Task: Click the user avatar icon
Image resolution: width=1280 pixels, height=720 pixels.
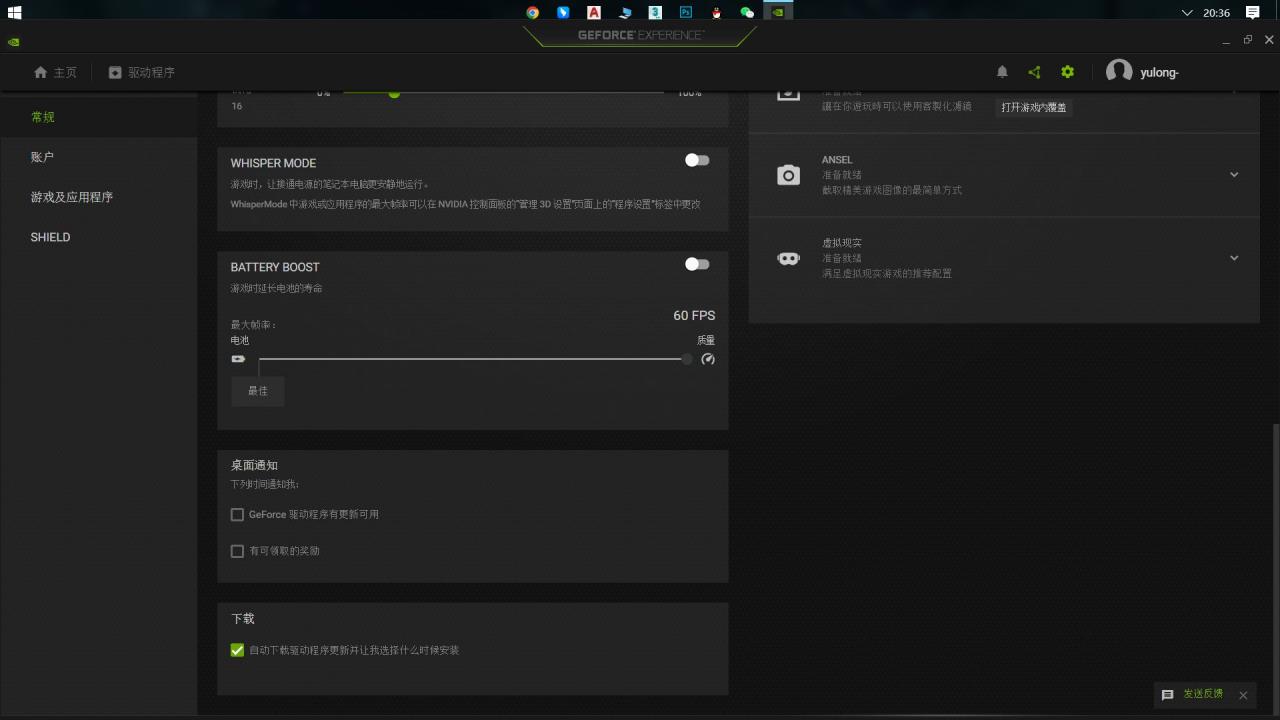Action: 1119,72
